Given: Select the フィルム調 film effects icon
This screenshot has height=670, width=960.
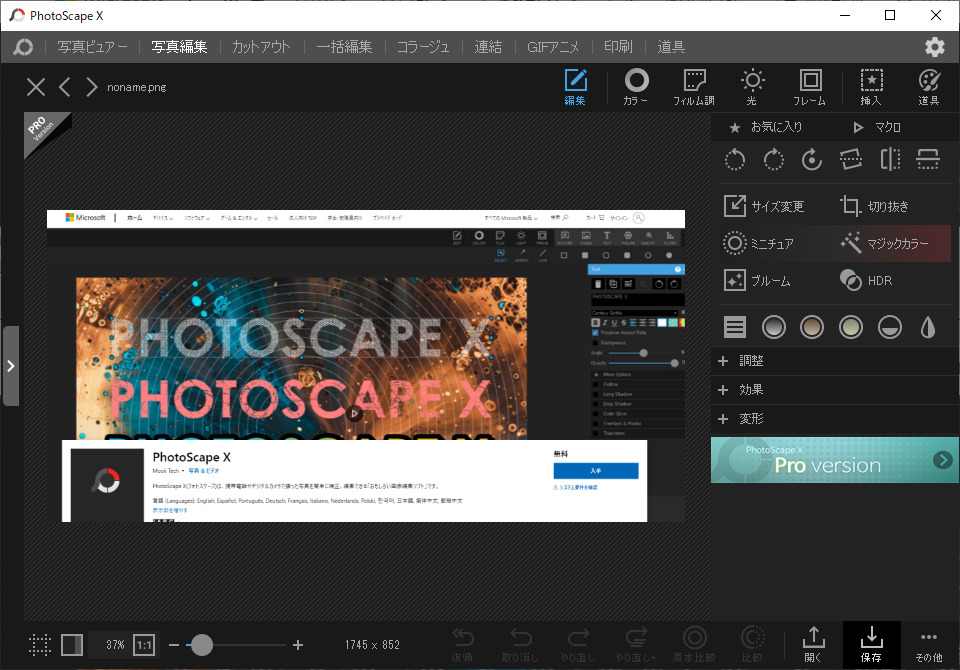Looking at the screenshot, I should point(694,87).
